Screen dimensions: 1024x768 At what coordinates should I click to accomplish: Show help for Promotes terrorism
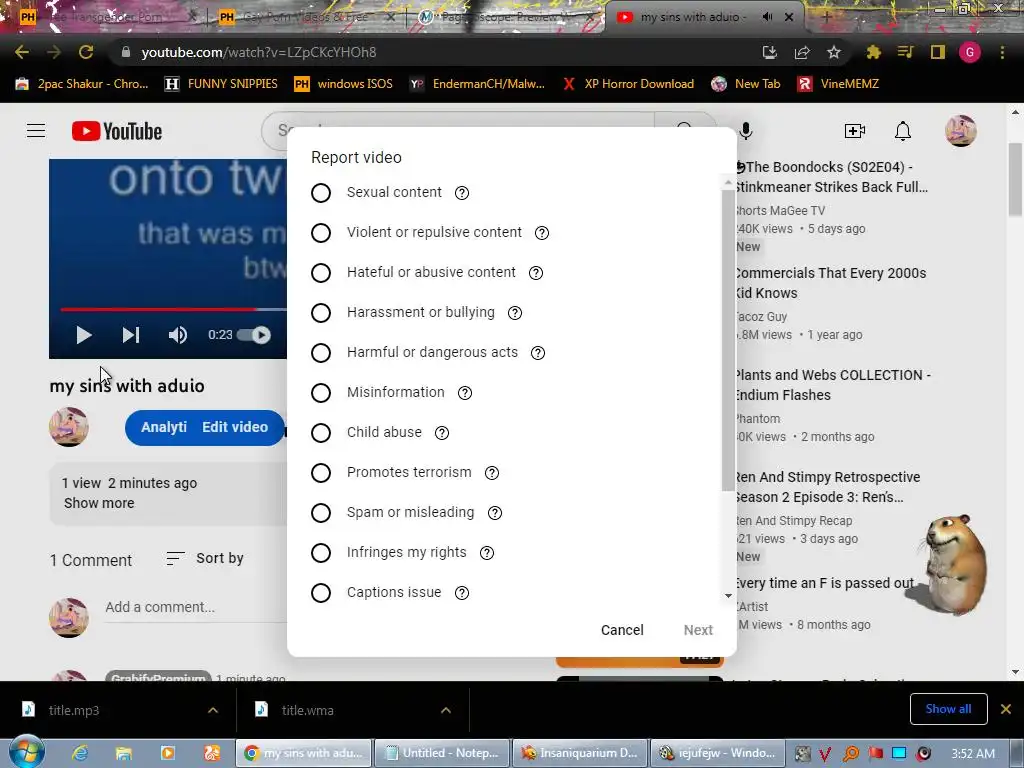492,473
